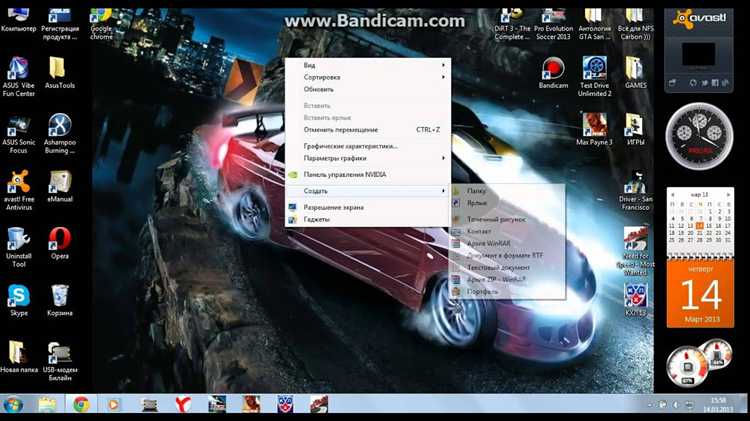Open avast! Free Antivirus desktop shortcut
This screenshot has height=421, width=750.
point(18,190)
